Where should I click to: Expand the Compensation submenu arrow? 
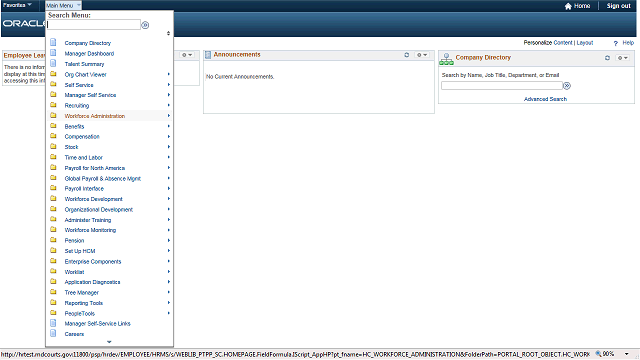[169, 137]
